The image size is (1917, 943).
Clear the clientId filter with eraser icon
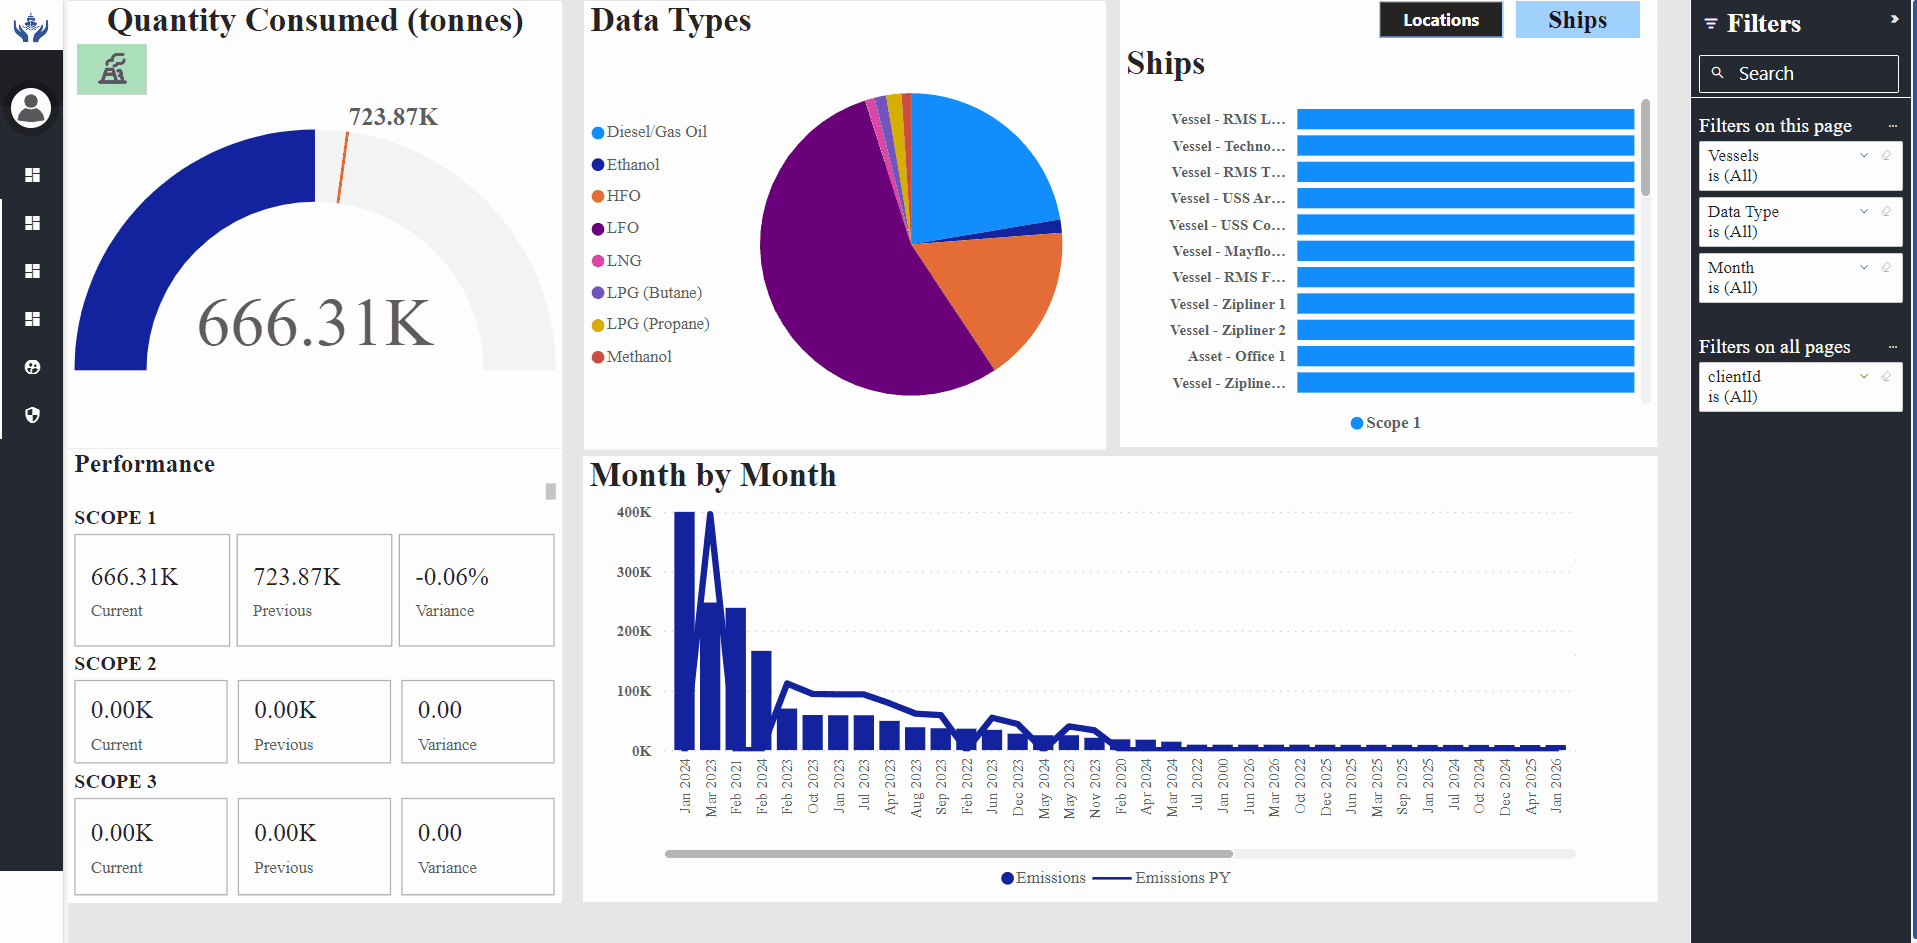point(1886,376)
